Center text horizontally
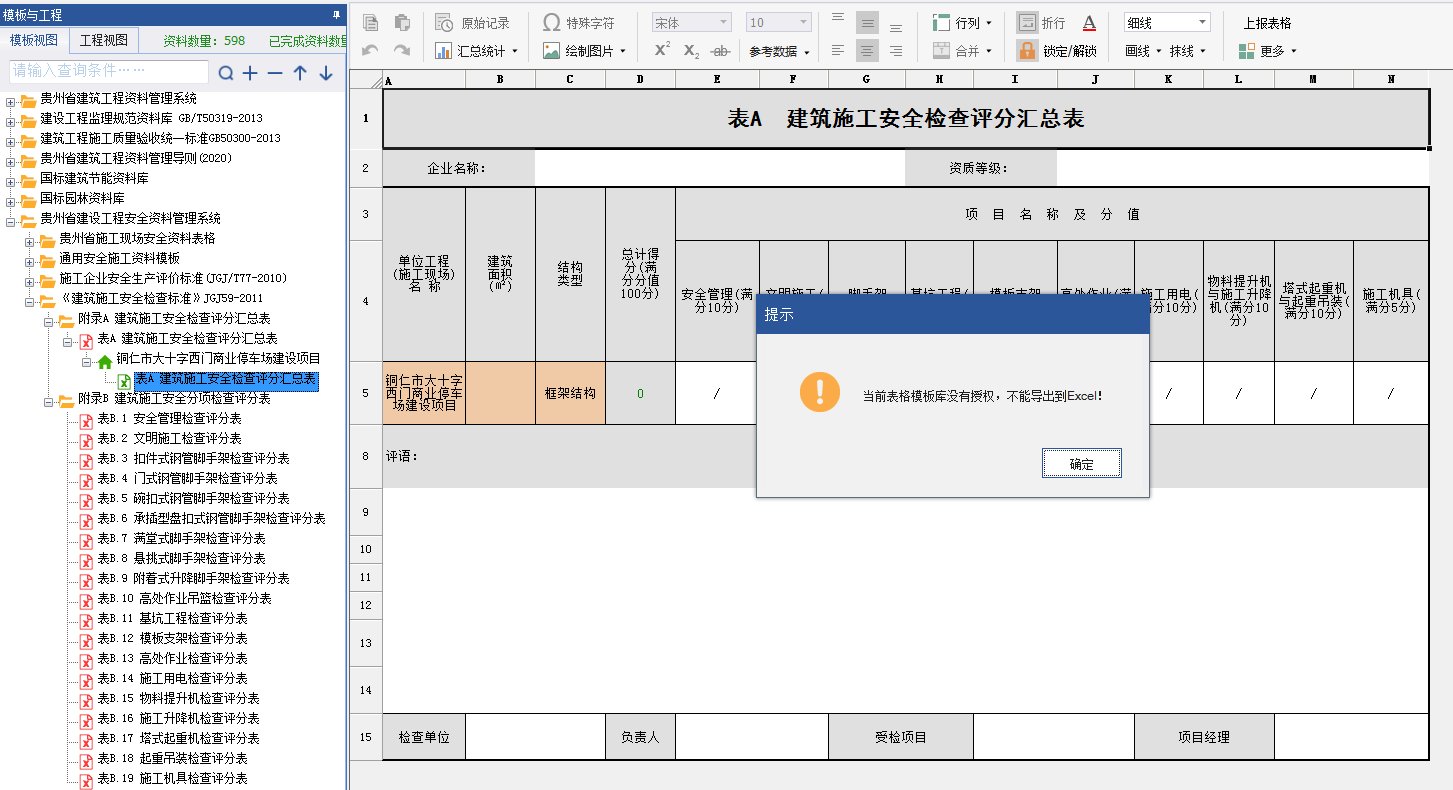The image size is (1453, 790). click(x=867, y=50)
